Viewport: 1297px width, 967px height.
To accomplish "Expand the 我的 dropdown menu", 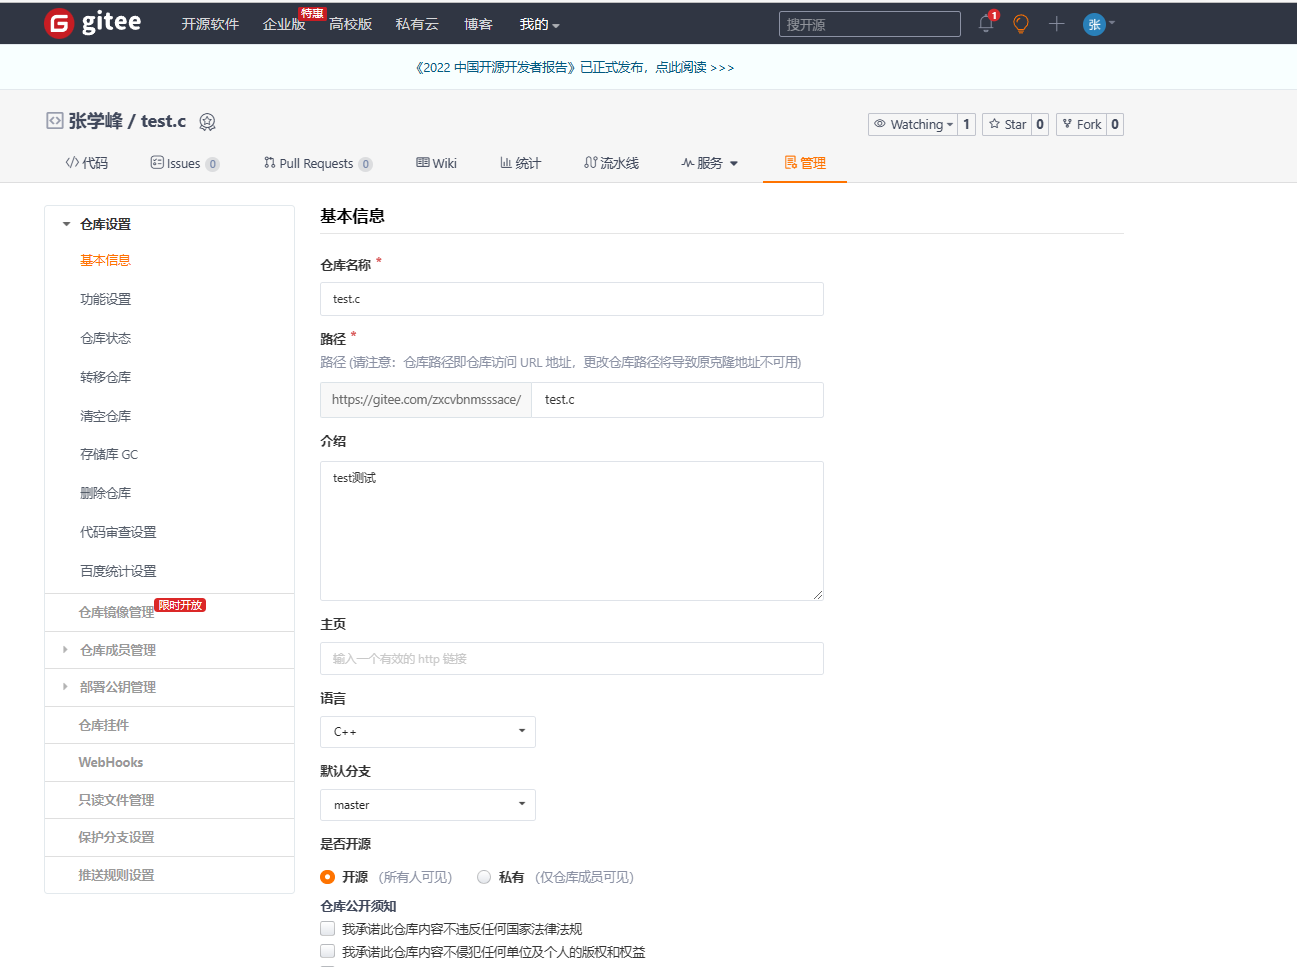I will pyautogui.click(x=539, y=24).
